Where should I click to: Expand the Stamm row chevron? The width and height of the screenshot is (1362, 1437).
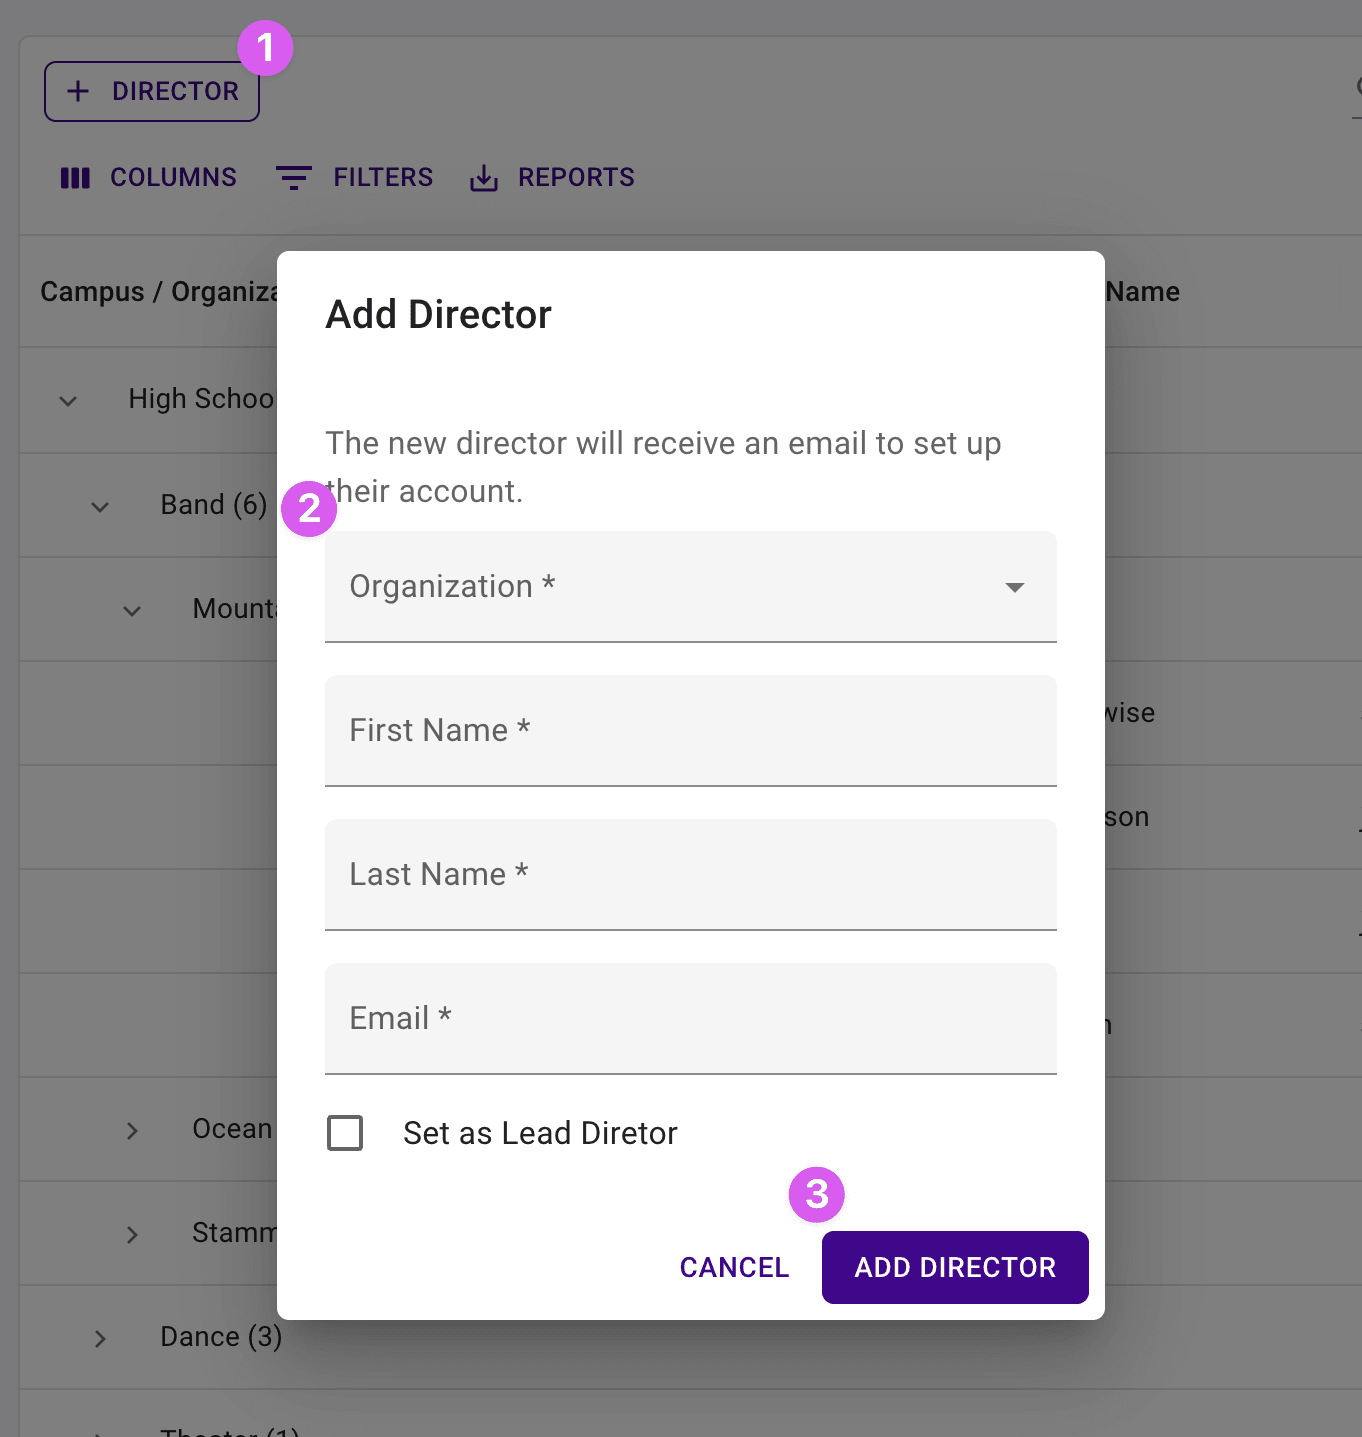click(132, 1235)
